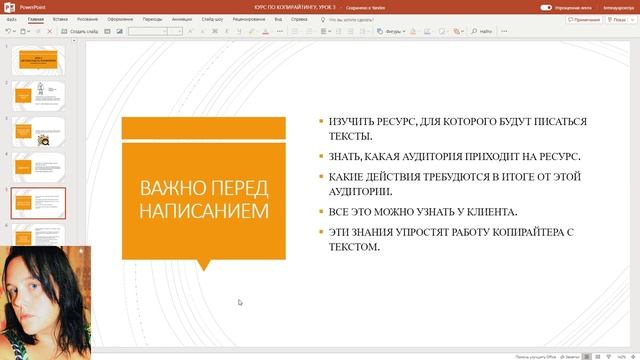Viewport: 640px width, 360px height.
Task: Open the Переходы ribbon tab
Action: point(152,19)
